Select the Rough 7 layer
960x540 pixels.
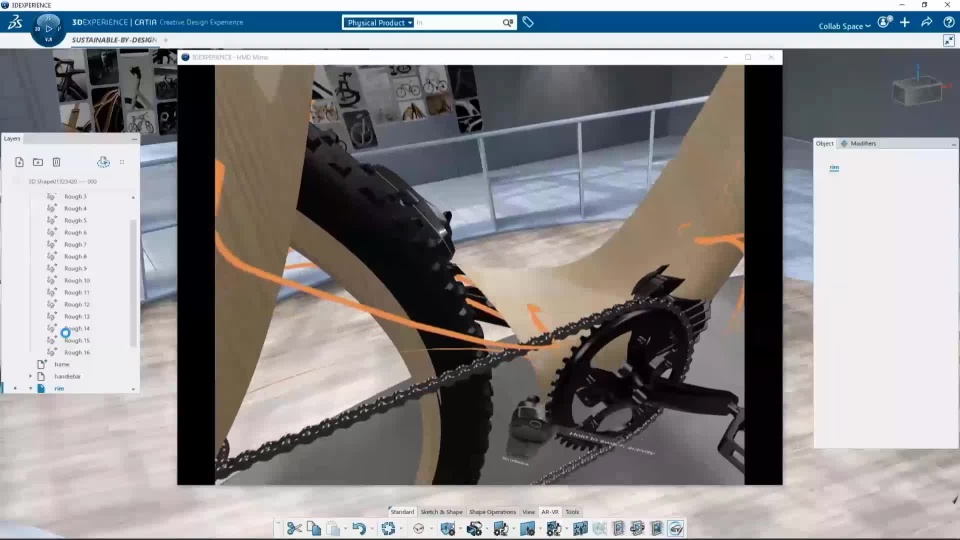tap(75, 244)
